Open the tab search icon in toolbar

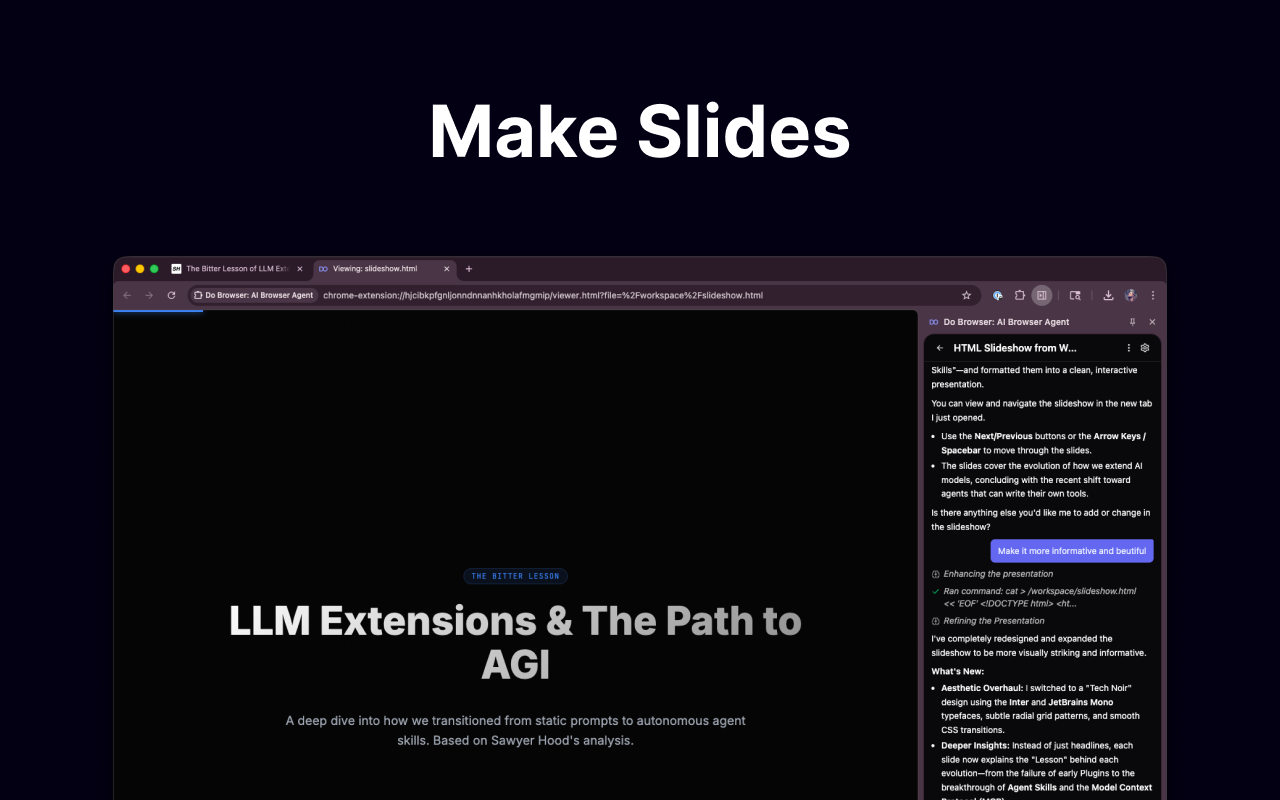(x=1075, y=295)
